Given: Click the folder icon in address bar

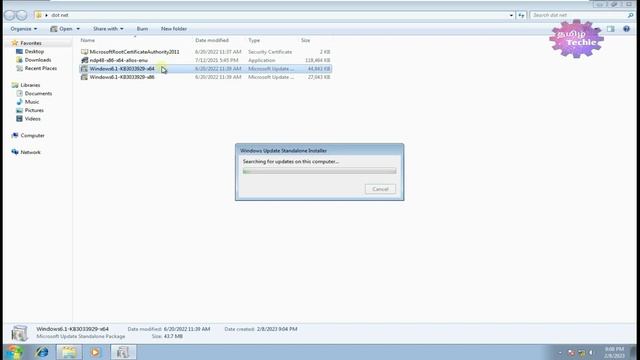Looking at the screenshot, I should coord(39,15).
